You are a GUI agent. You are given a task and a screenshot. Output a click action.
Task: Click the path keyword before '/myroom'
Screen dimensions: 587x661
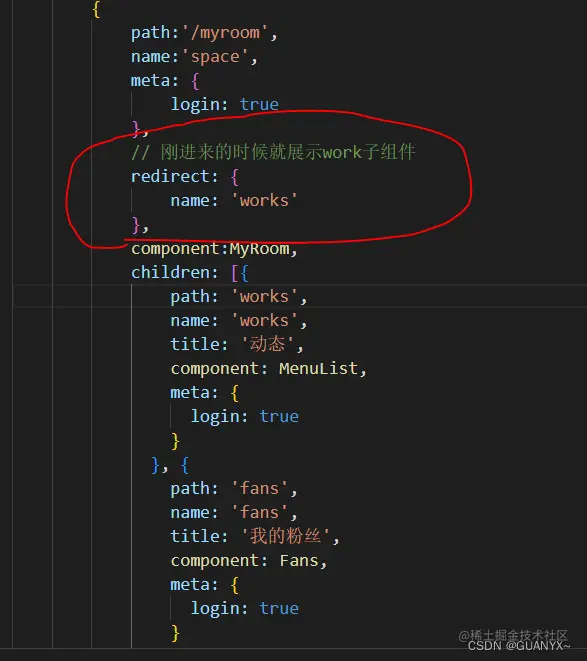click(150, 33)
